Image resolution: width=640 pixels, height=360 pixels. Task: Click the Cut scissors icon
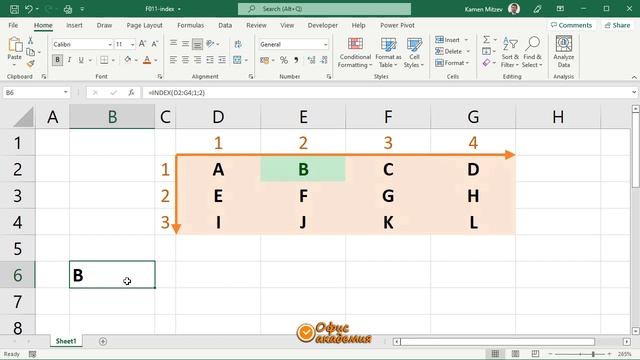pos(30,40)
